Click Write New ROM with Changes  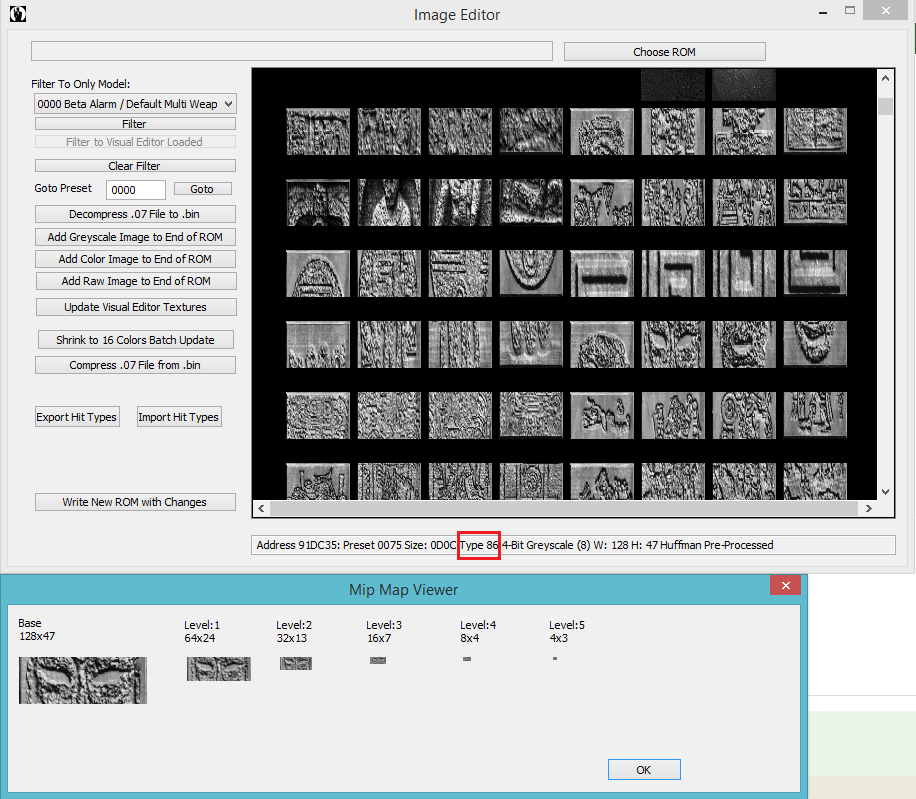[135, 502]
